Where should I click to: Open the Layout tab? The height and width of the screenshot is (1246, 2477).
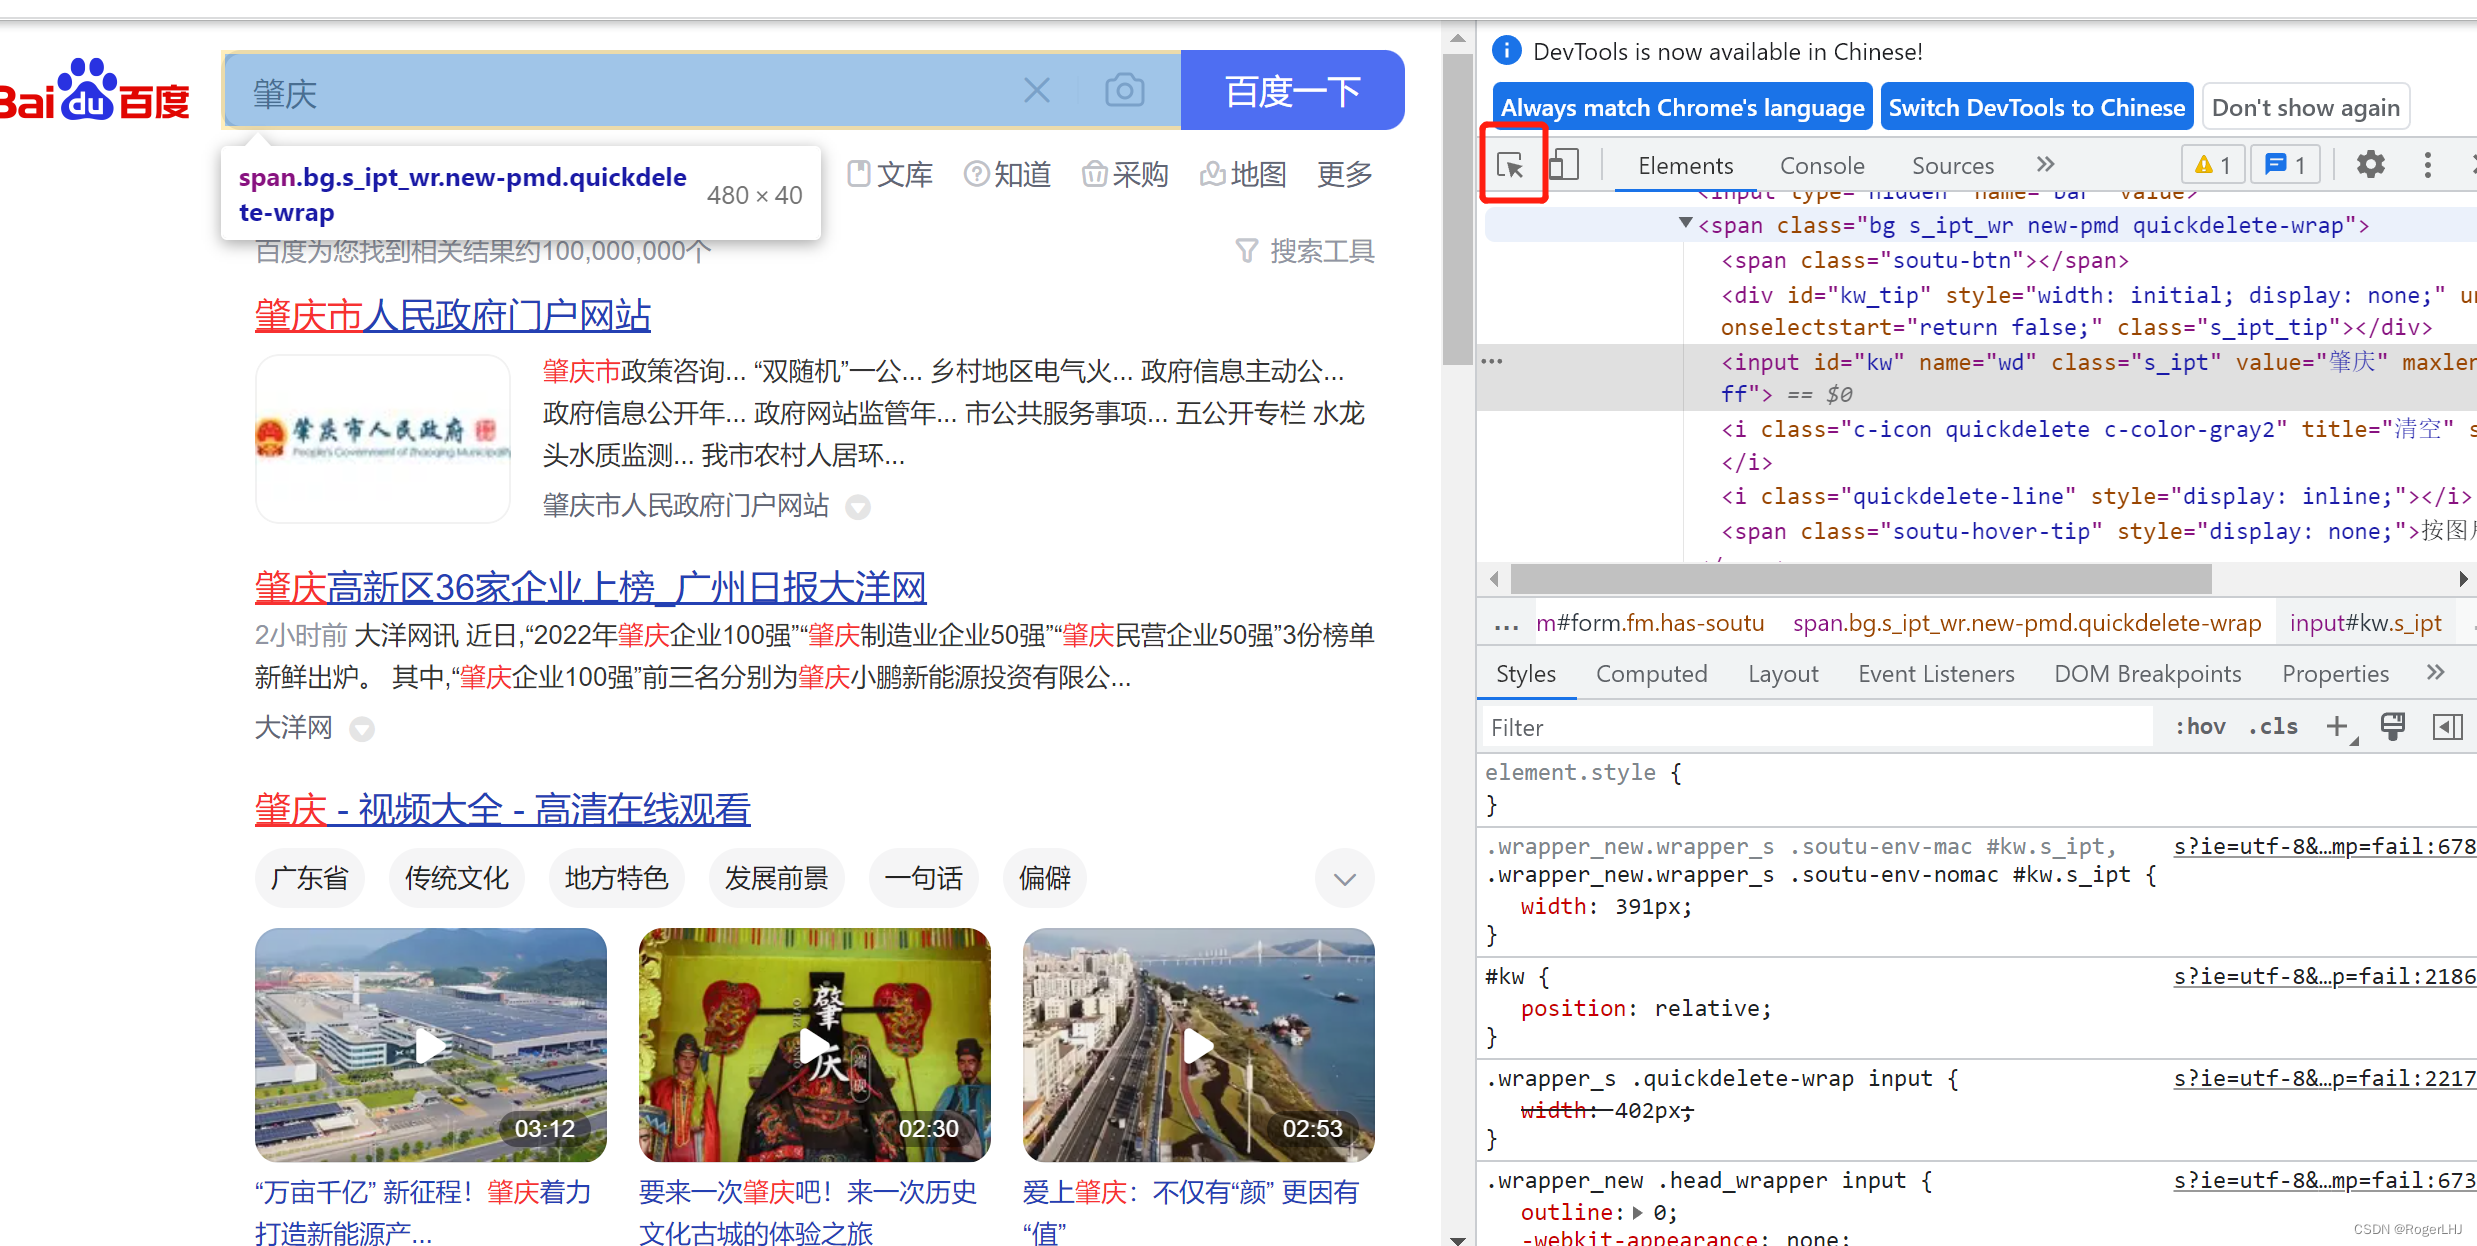click(x=1783, y=674)
